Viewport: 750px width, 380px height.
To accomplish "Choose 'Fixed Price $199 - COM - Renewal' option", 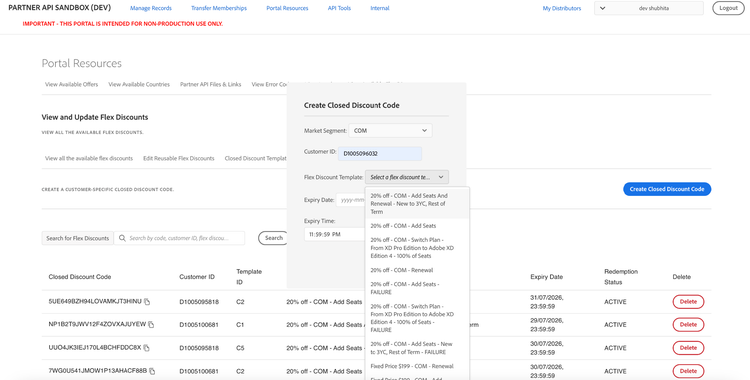I will pyautogui.click(x=417, y=366).
